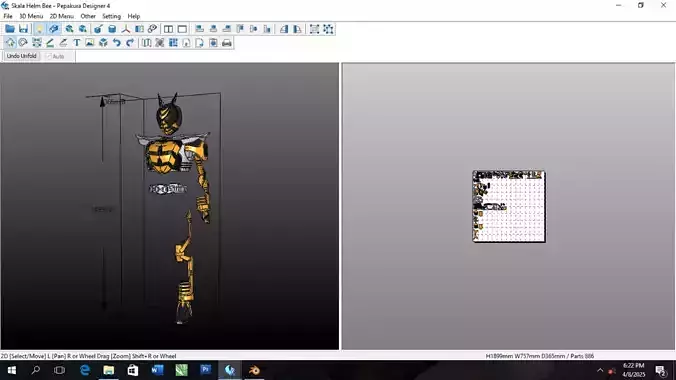Click the open-book fold icon
Screen dimensions: 676x380
click(147, 43)
